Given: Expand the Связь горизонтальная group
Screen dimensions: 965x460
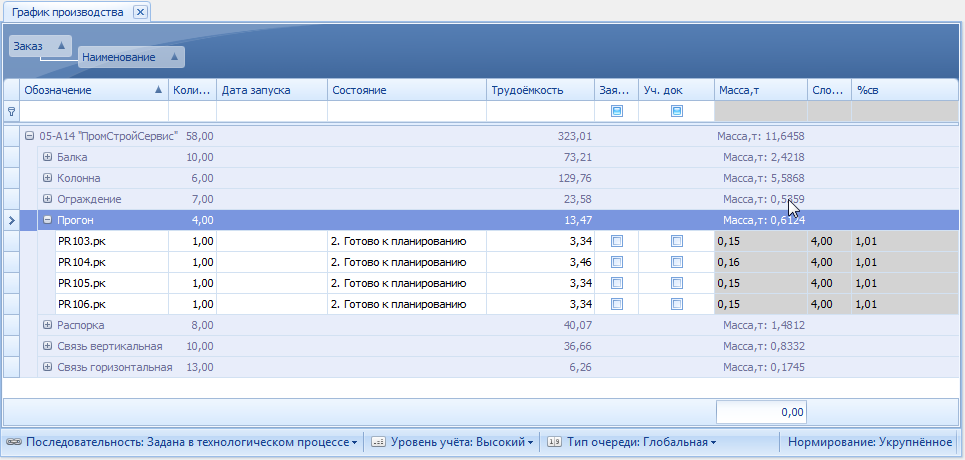Looking at the screenshot, I should pyautogui.click(x=47, y=367).
